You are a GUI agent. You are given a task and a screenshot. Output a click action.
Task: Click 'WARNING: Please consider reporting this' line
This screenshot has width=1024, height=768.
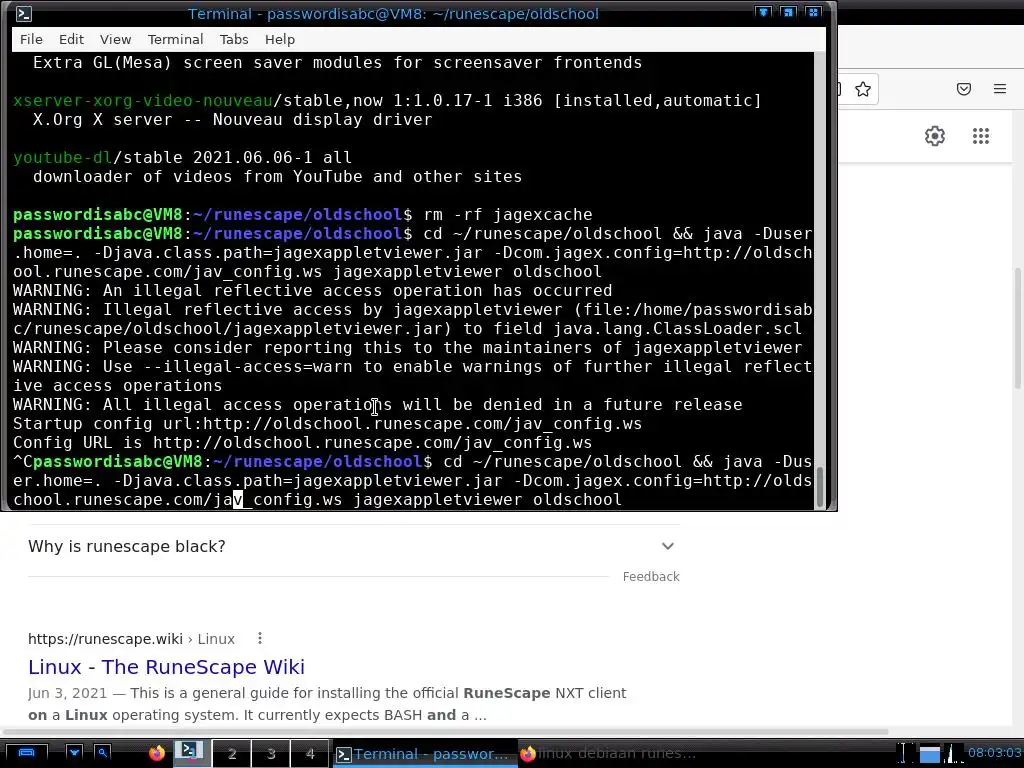point(408,347)
